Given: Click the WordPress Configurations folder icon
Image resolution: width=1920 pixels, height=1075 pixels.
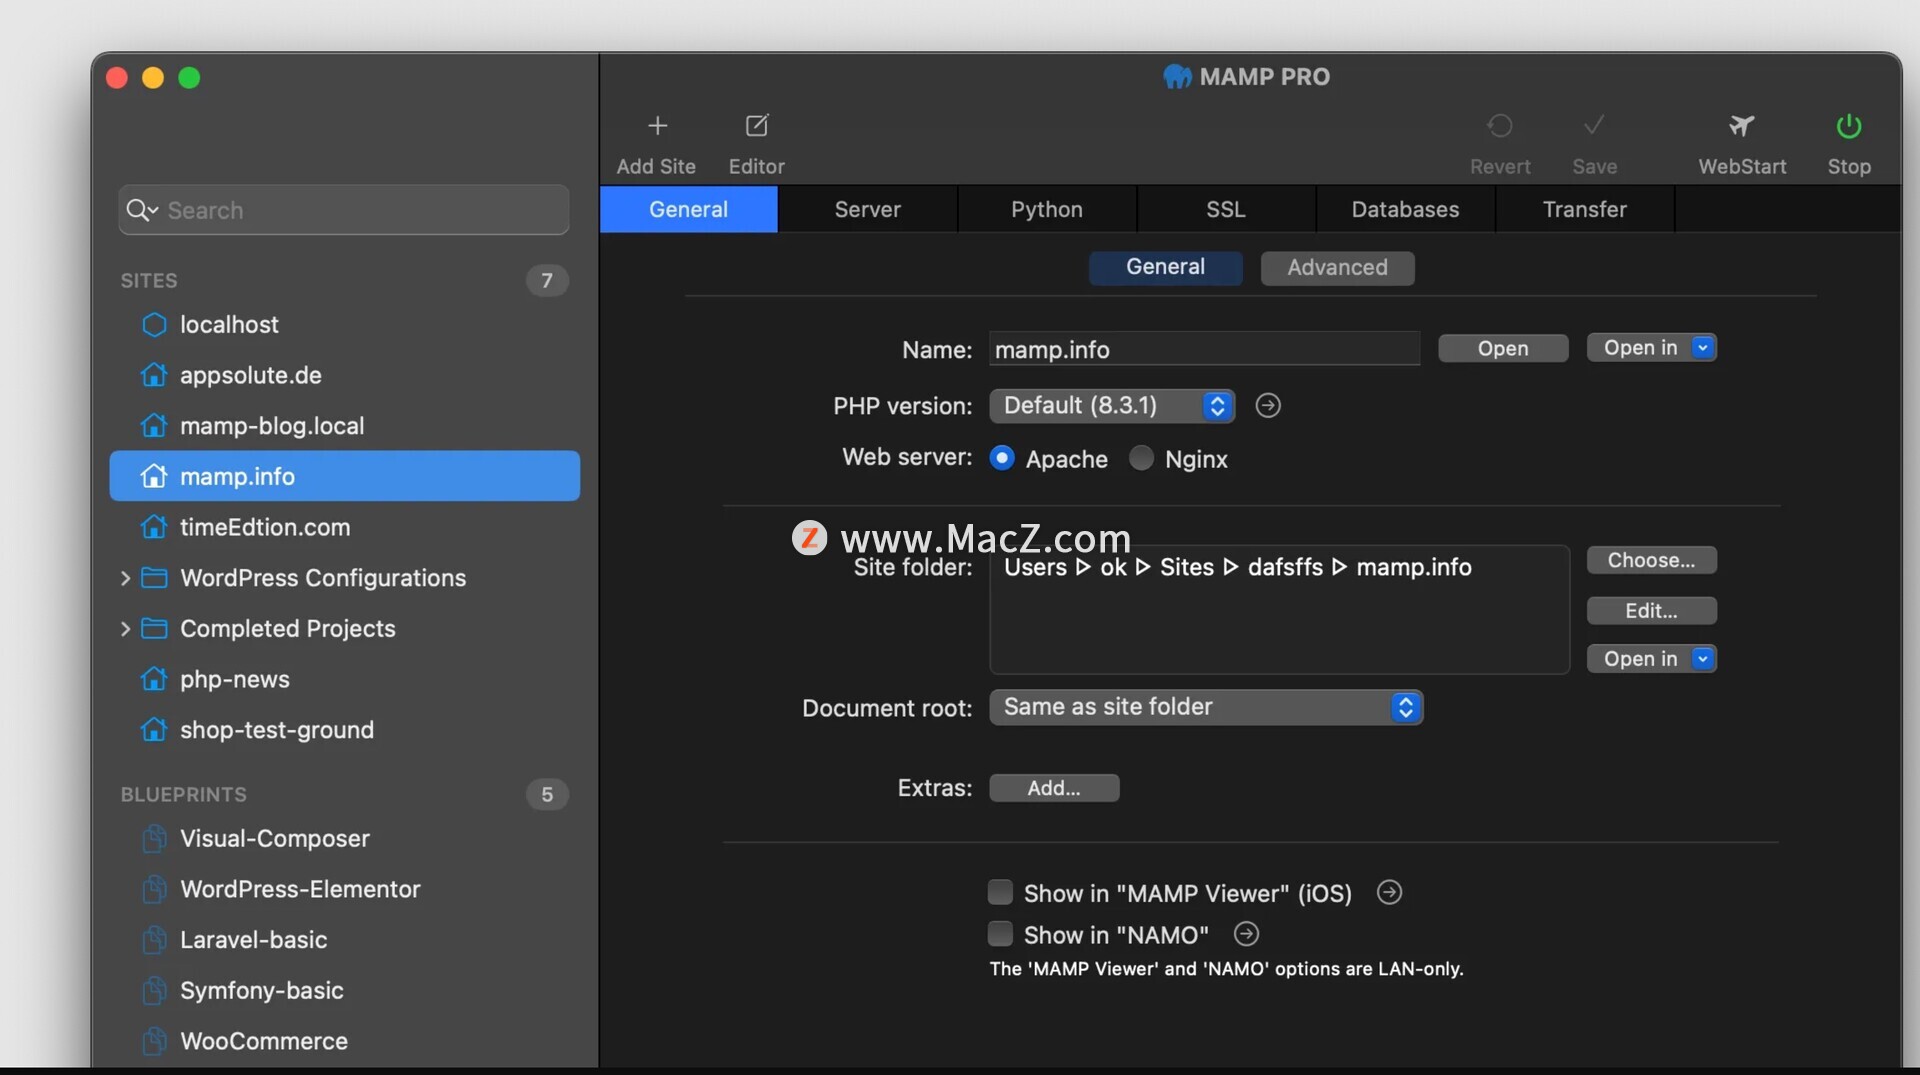Looking at the screenshot, I should click(x=154, y=578).
